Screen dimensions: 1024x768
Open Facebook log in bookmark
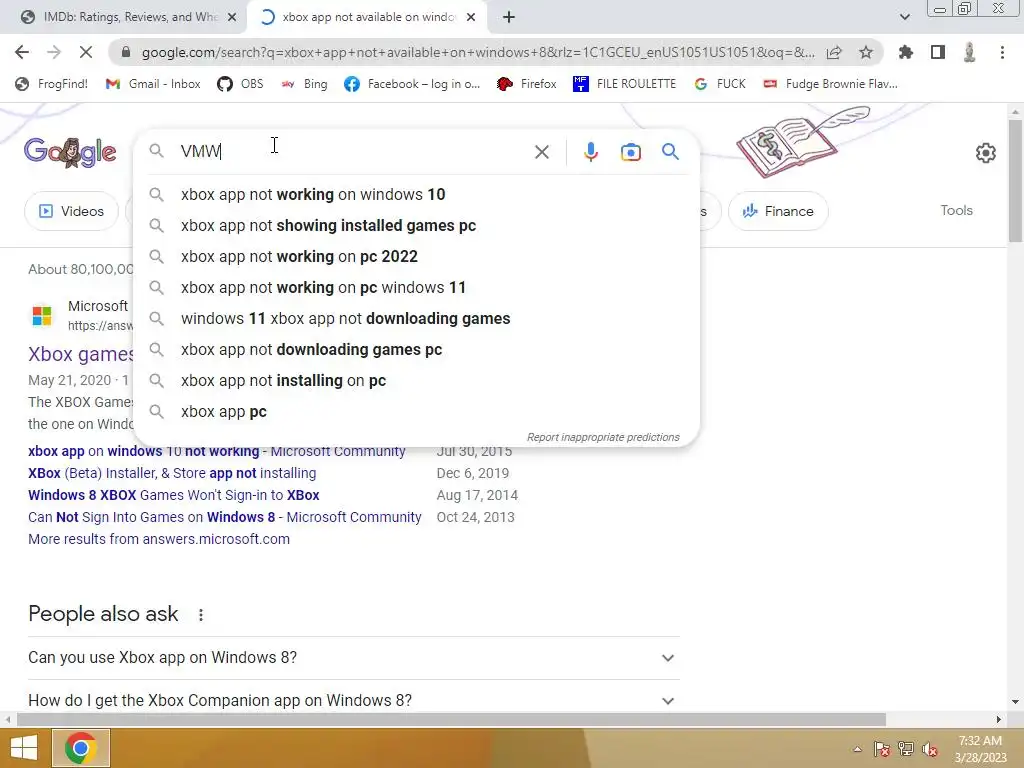click(412, 84)
